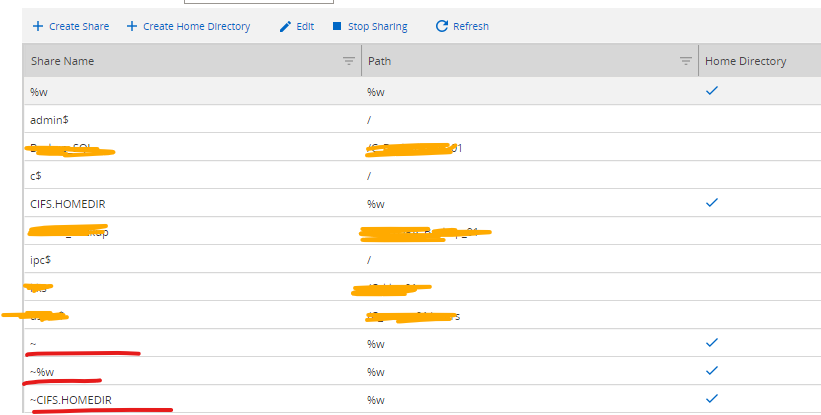Toggle Home Directory checkmark for ~ share
The width and height of the screenshot is (821, 415).
tap(712, 342)
